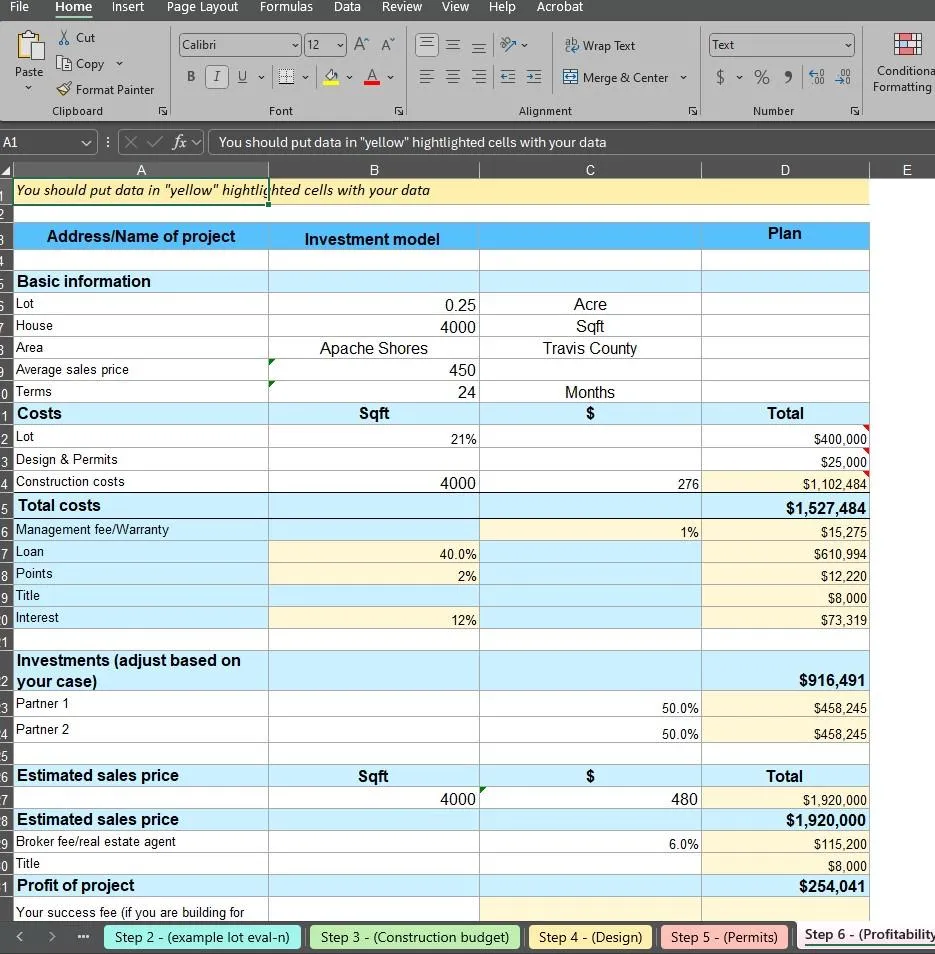The height and width of the screenshot is (954, 935).
Task: Open Font settings dialog launcher
Action: tap(398, 111)
